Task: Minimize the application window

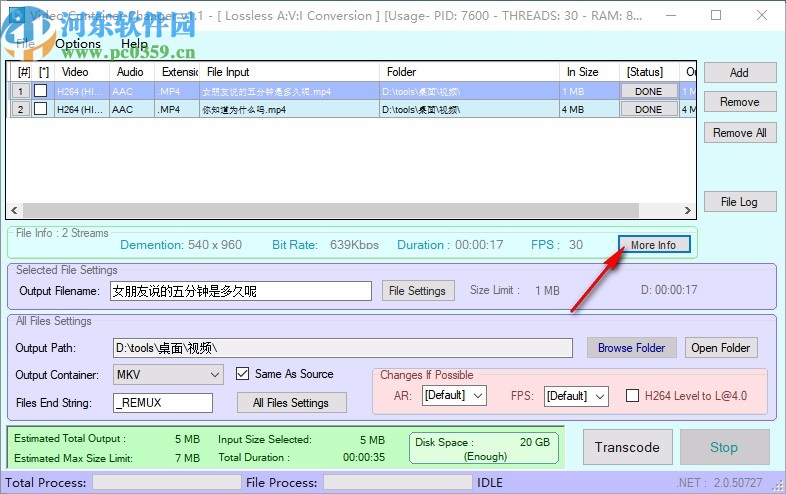Action: tap(671, 16)
